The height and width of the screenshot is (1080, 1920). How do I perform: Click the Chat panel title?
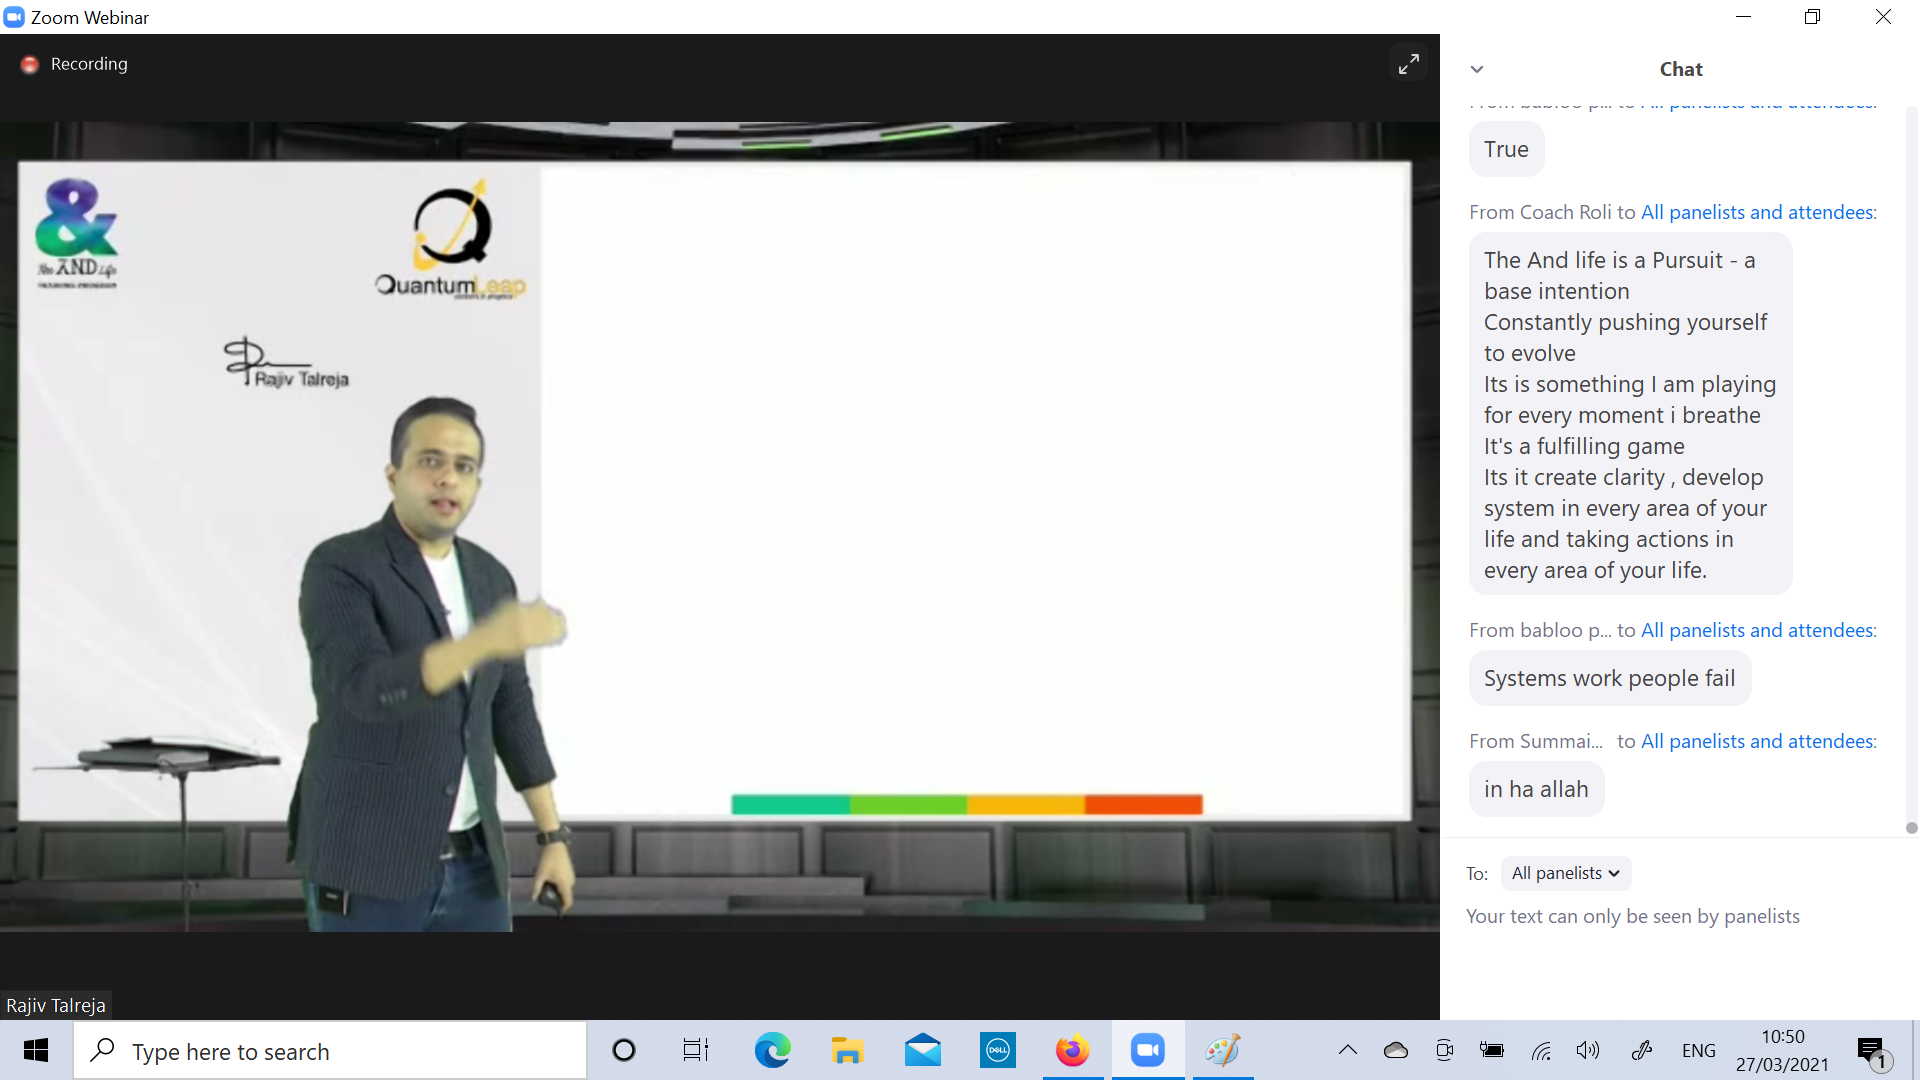(1680, 69)
